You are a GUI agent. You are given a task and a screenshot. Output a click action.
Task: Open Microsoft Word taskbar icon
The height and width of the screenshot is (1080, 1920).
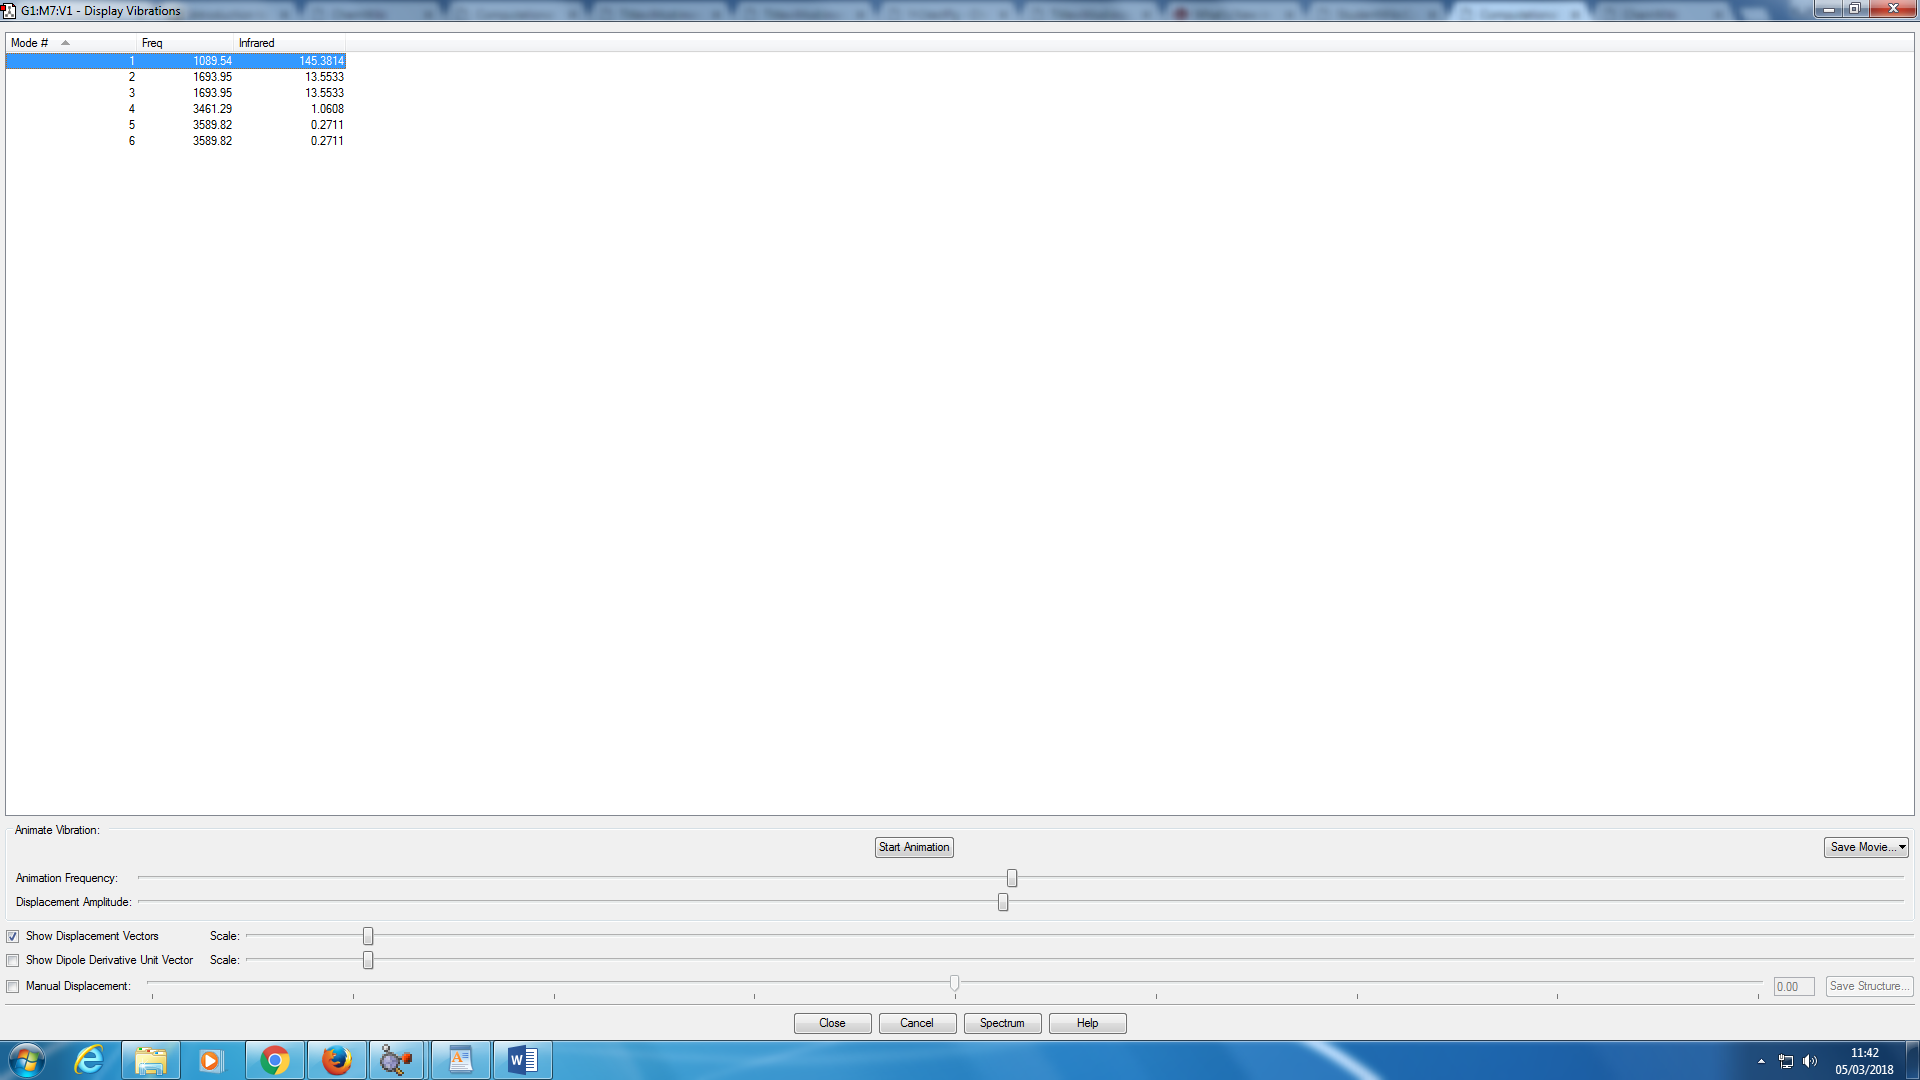click(522, 1060)
